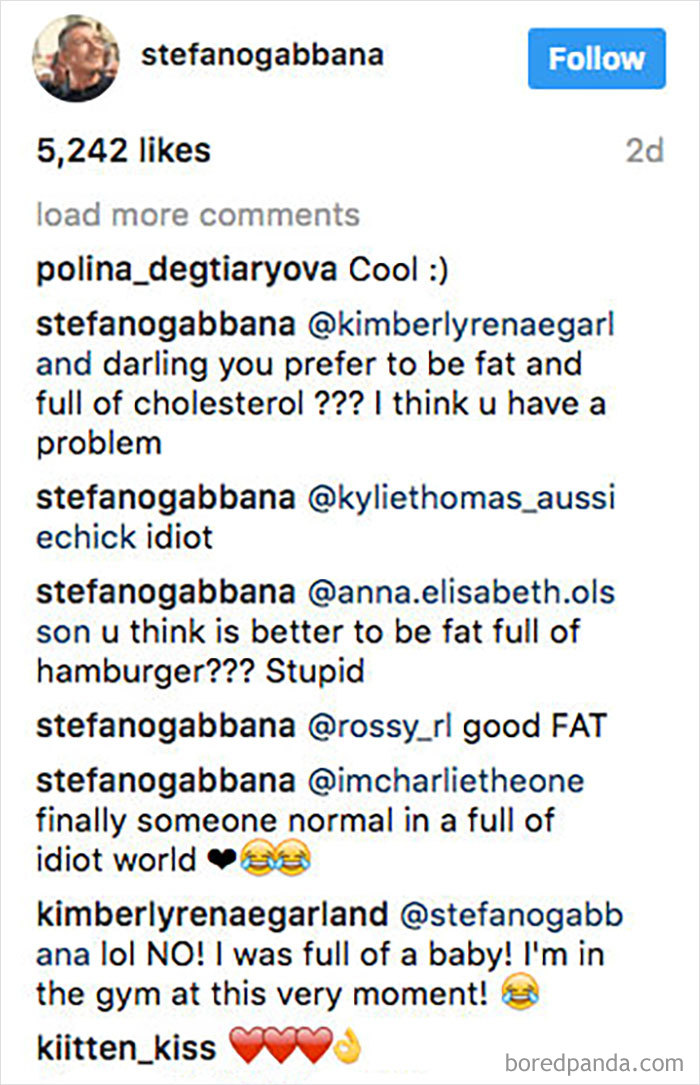This screenshot has width=700, height=1085.
Task: Click the Follow button
Action: [x=596, y=58]
